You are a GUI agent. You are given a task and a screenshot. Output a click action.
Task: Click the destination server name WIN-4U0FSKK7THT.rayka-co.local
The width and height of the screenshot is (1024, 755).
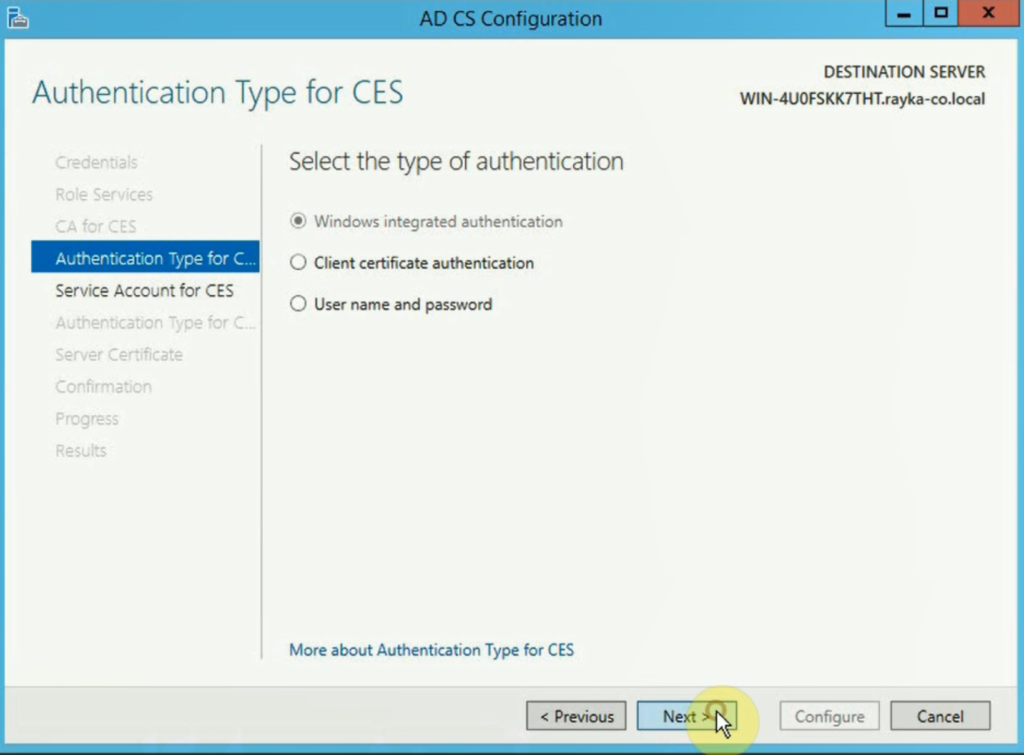862,99
